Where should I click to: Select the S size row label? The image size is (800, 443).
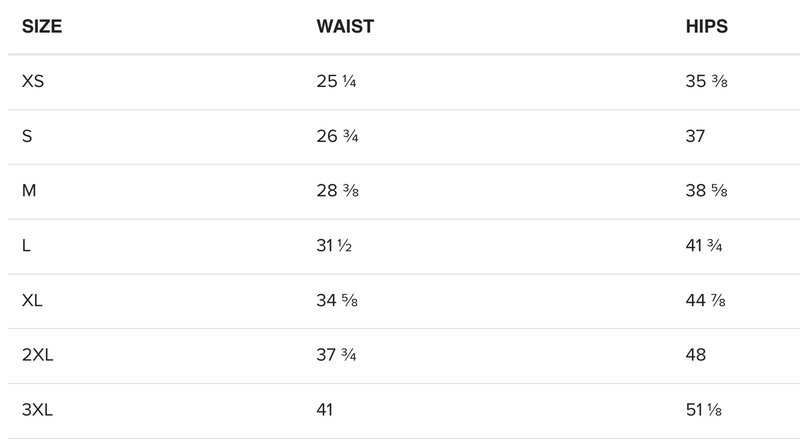point(27,137)
